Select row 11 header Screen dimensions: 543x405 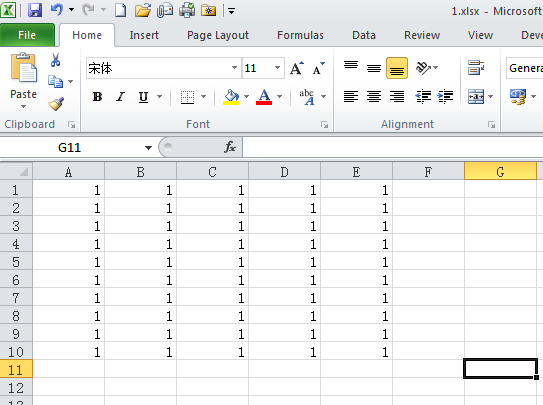(16, 369)
